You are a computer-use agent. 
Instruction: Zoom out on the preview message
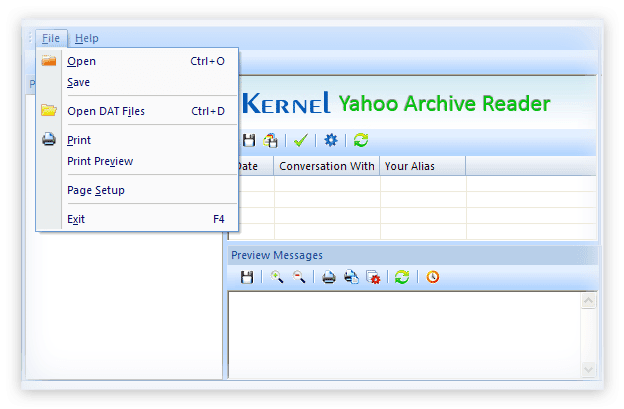pos(299,277)
